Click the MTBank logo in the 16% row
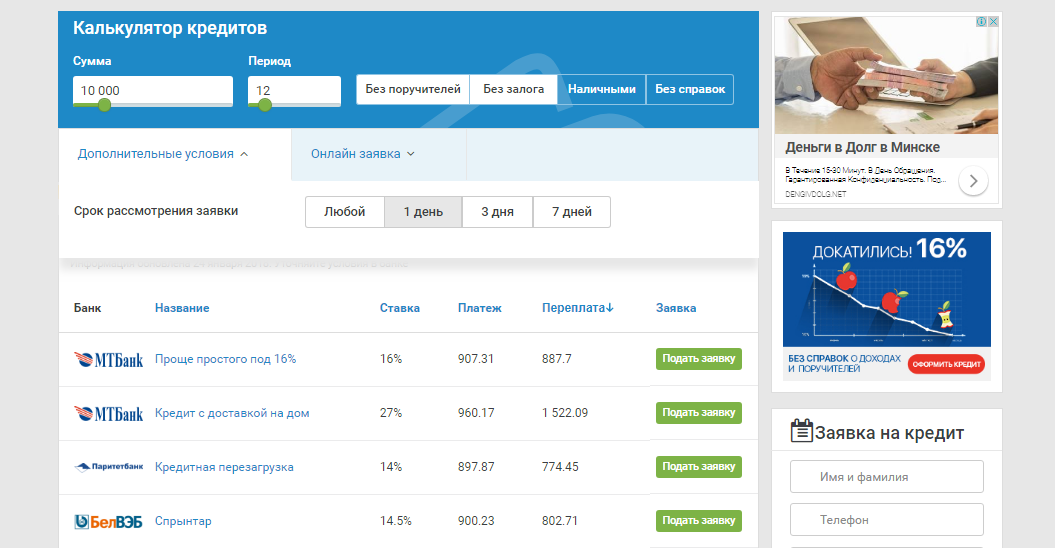The height and width of the screenshot is (548, 1055). point(108,359)
